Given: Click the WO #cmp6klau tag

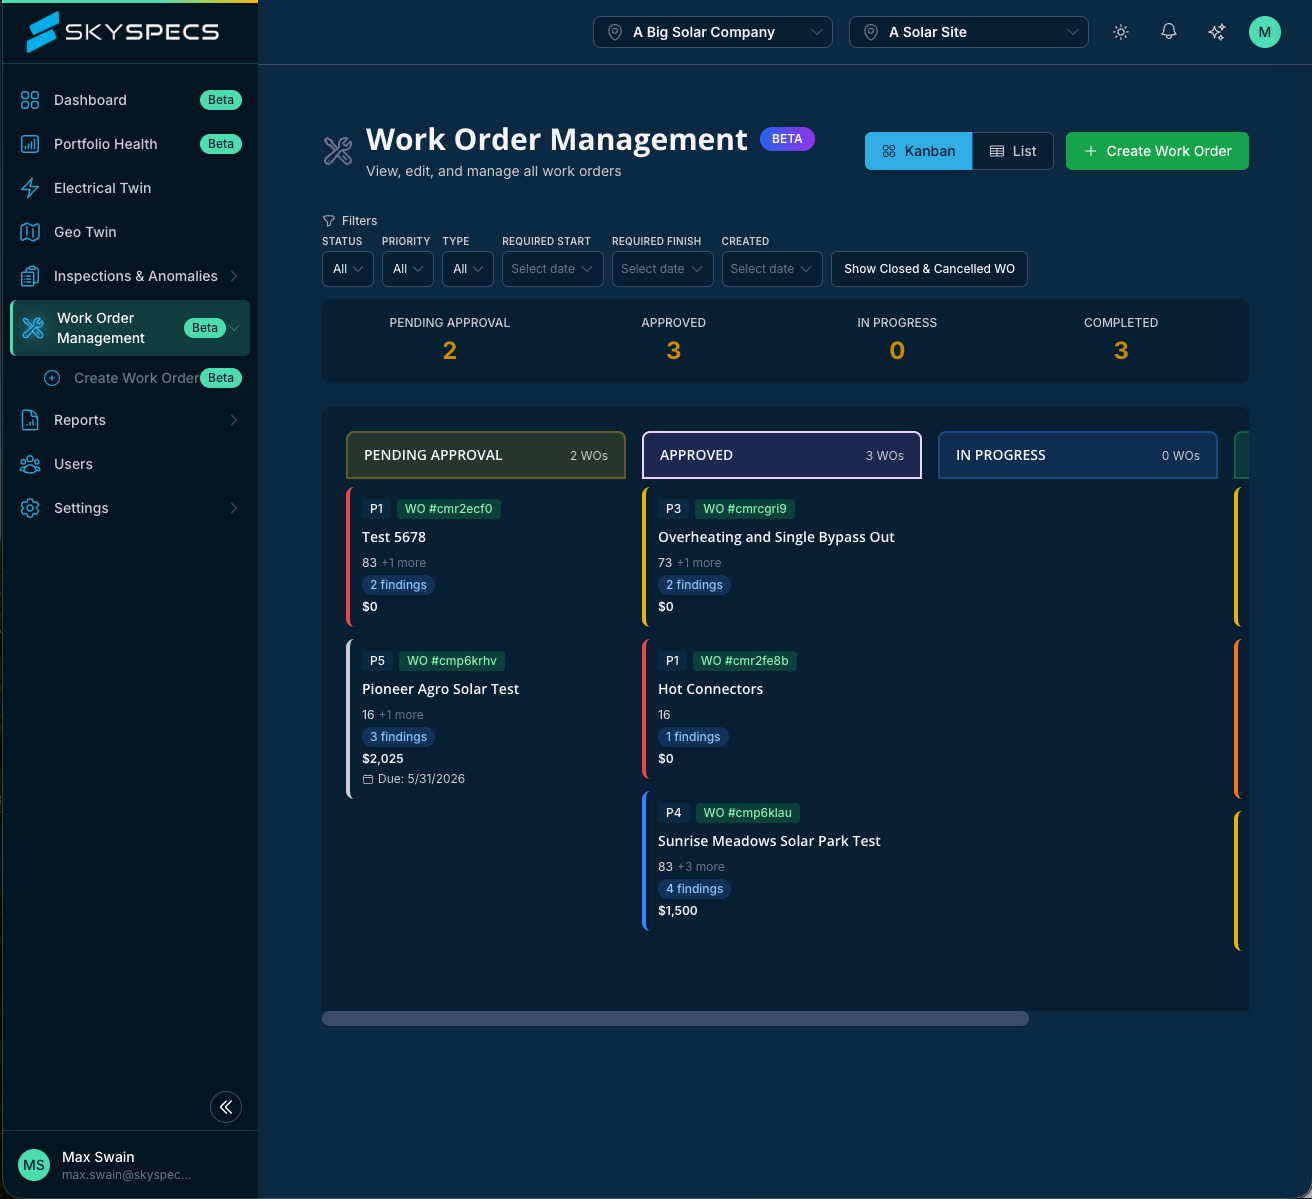Looking at the screenshot, I should 748,813.
